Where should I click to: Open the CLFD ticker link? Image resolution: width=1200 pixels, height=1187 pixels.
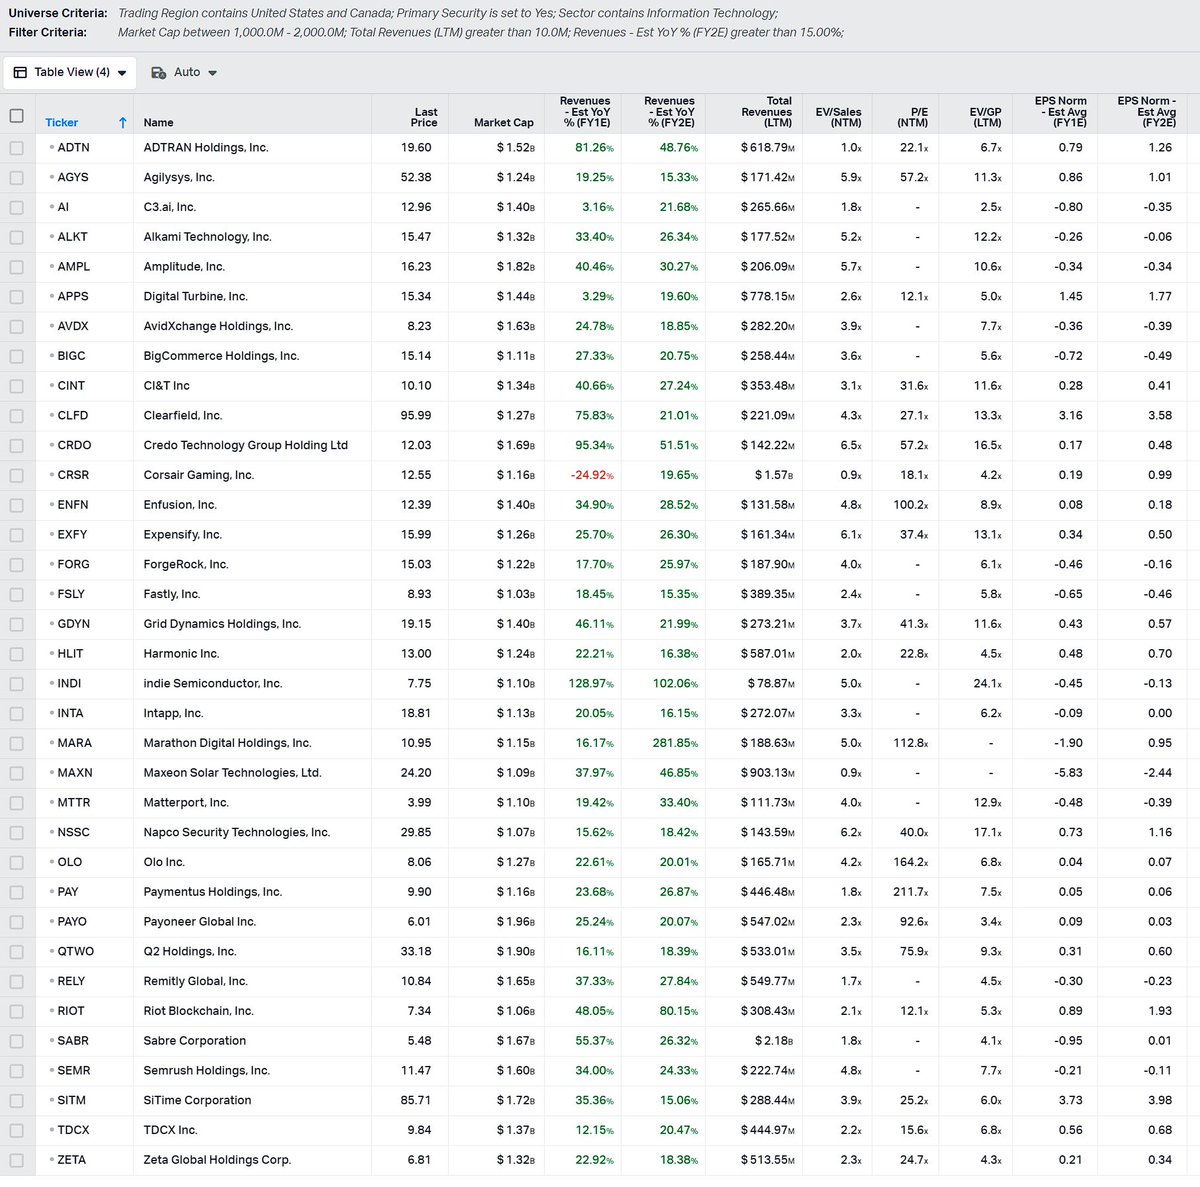click(73, 416)
